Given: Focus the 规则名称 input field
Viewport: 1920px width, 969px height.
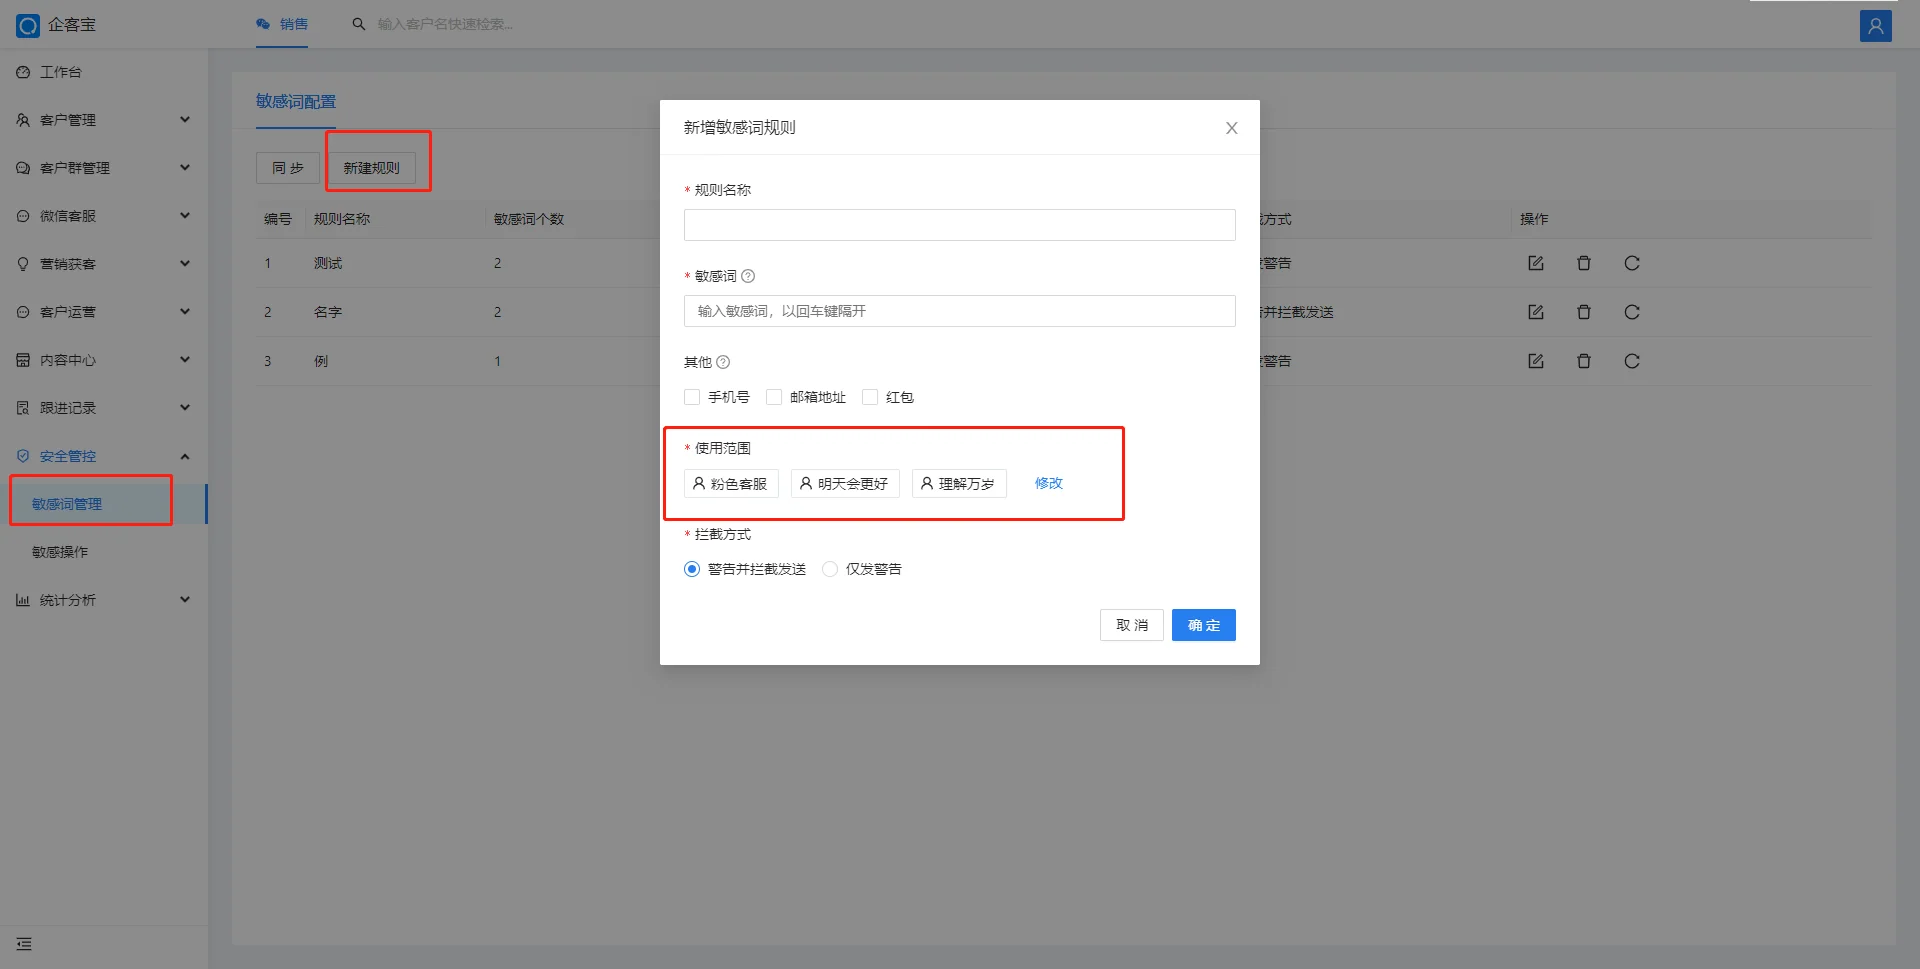Looking at the screenshot, I should click(960, 225).
